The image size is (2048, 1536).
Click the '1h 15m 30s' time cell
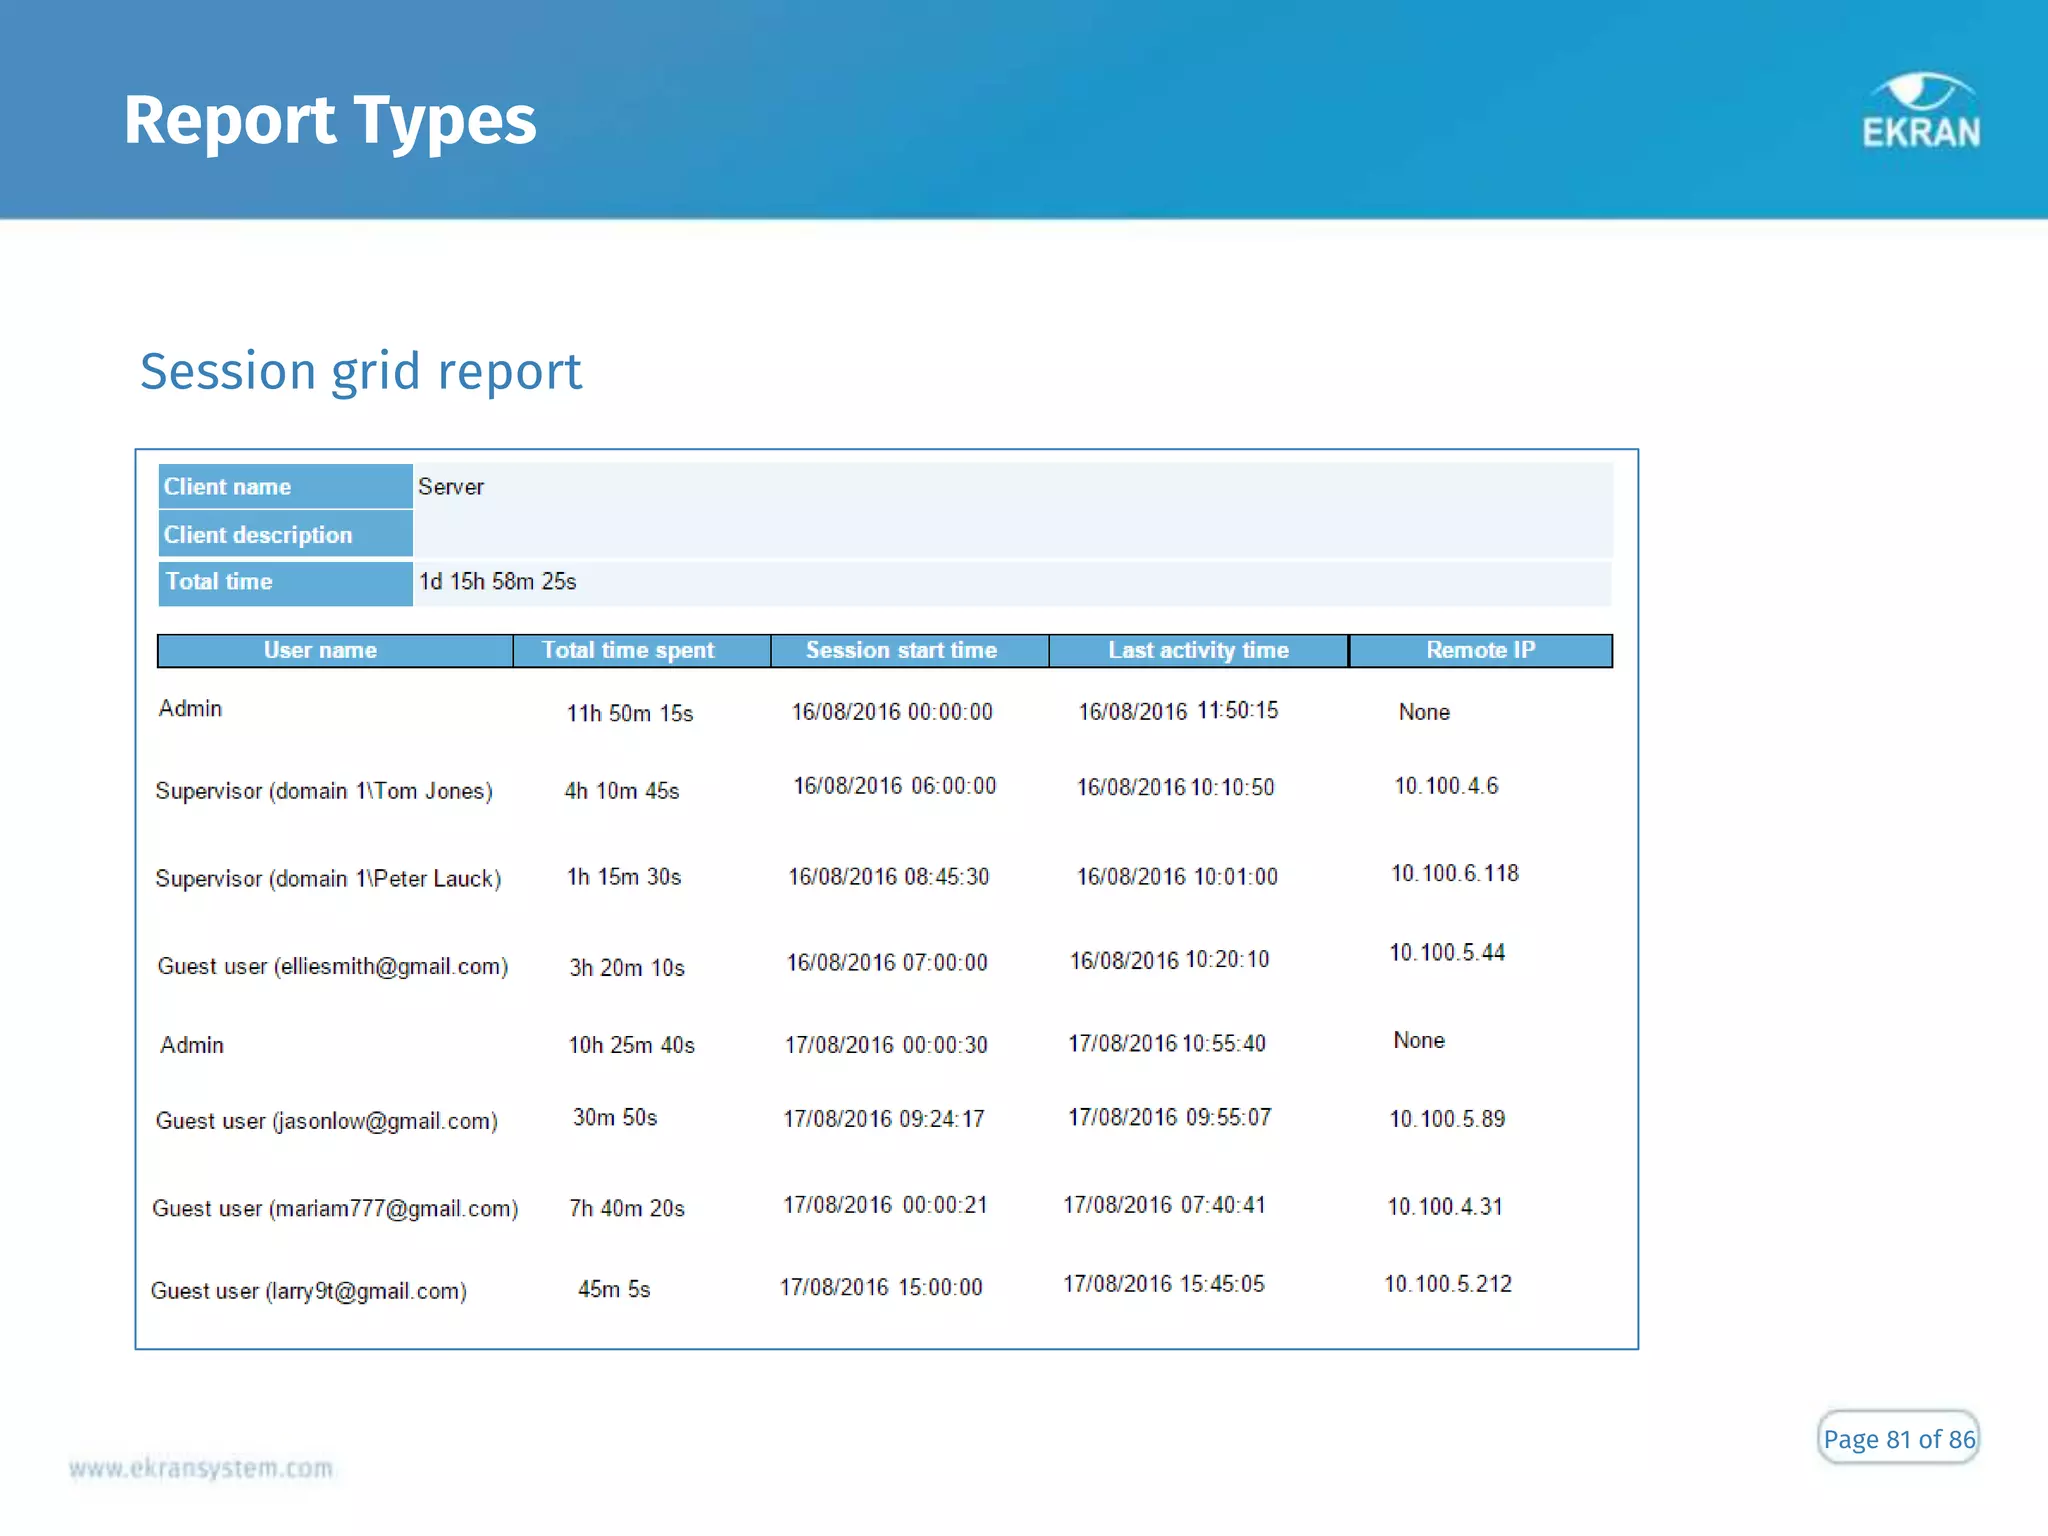[624, 877]
